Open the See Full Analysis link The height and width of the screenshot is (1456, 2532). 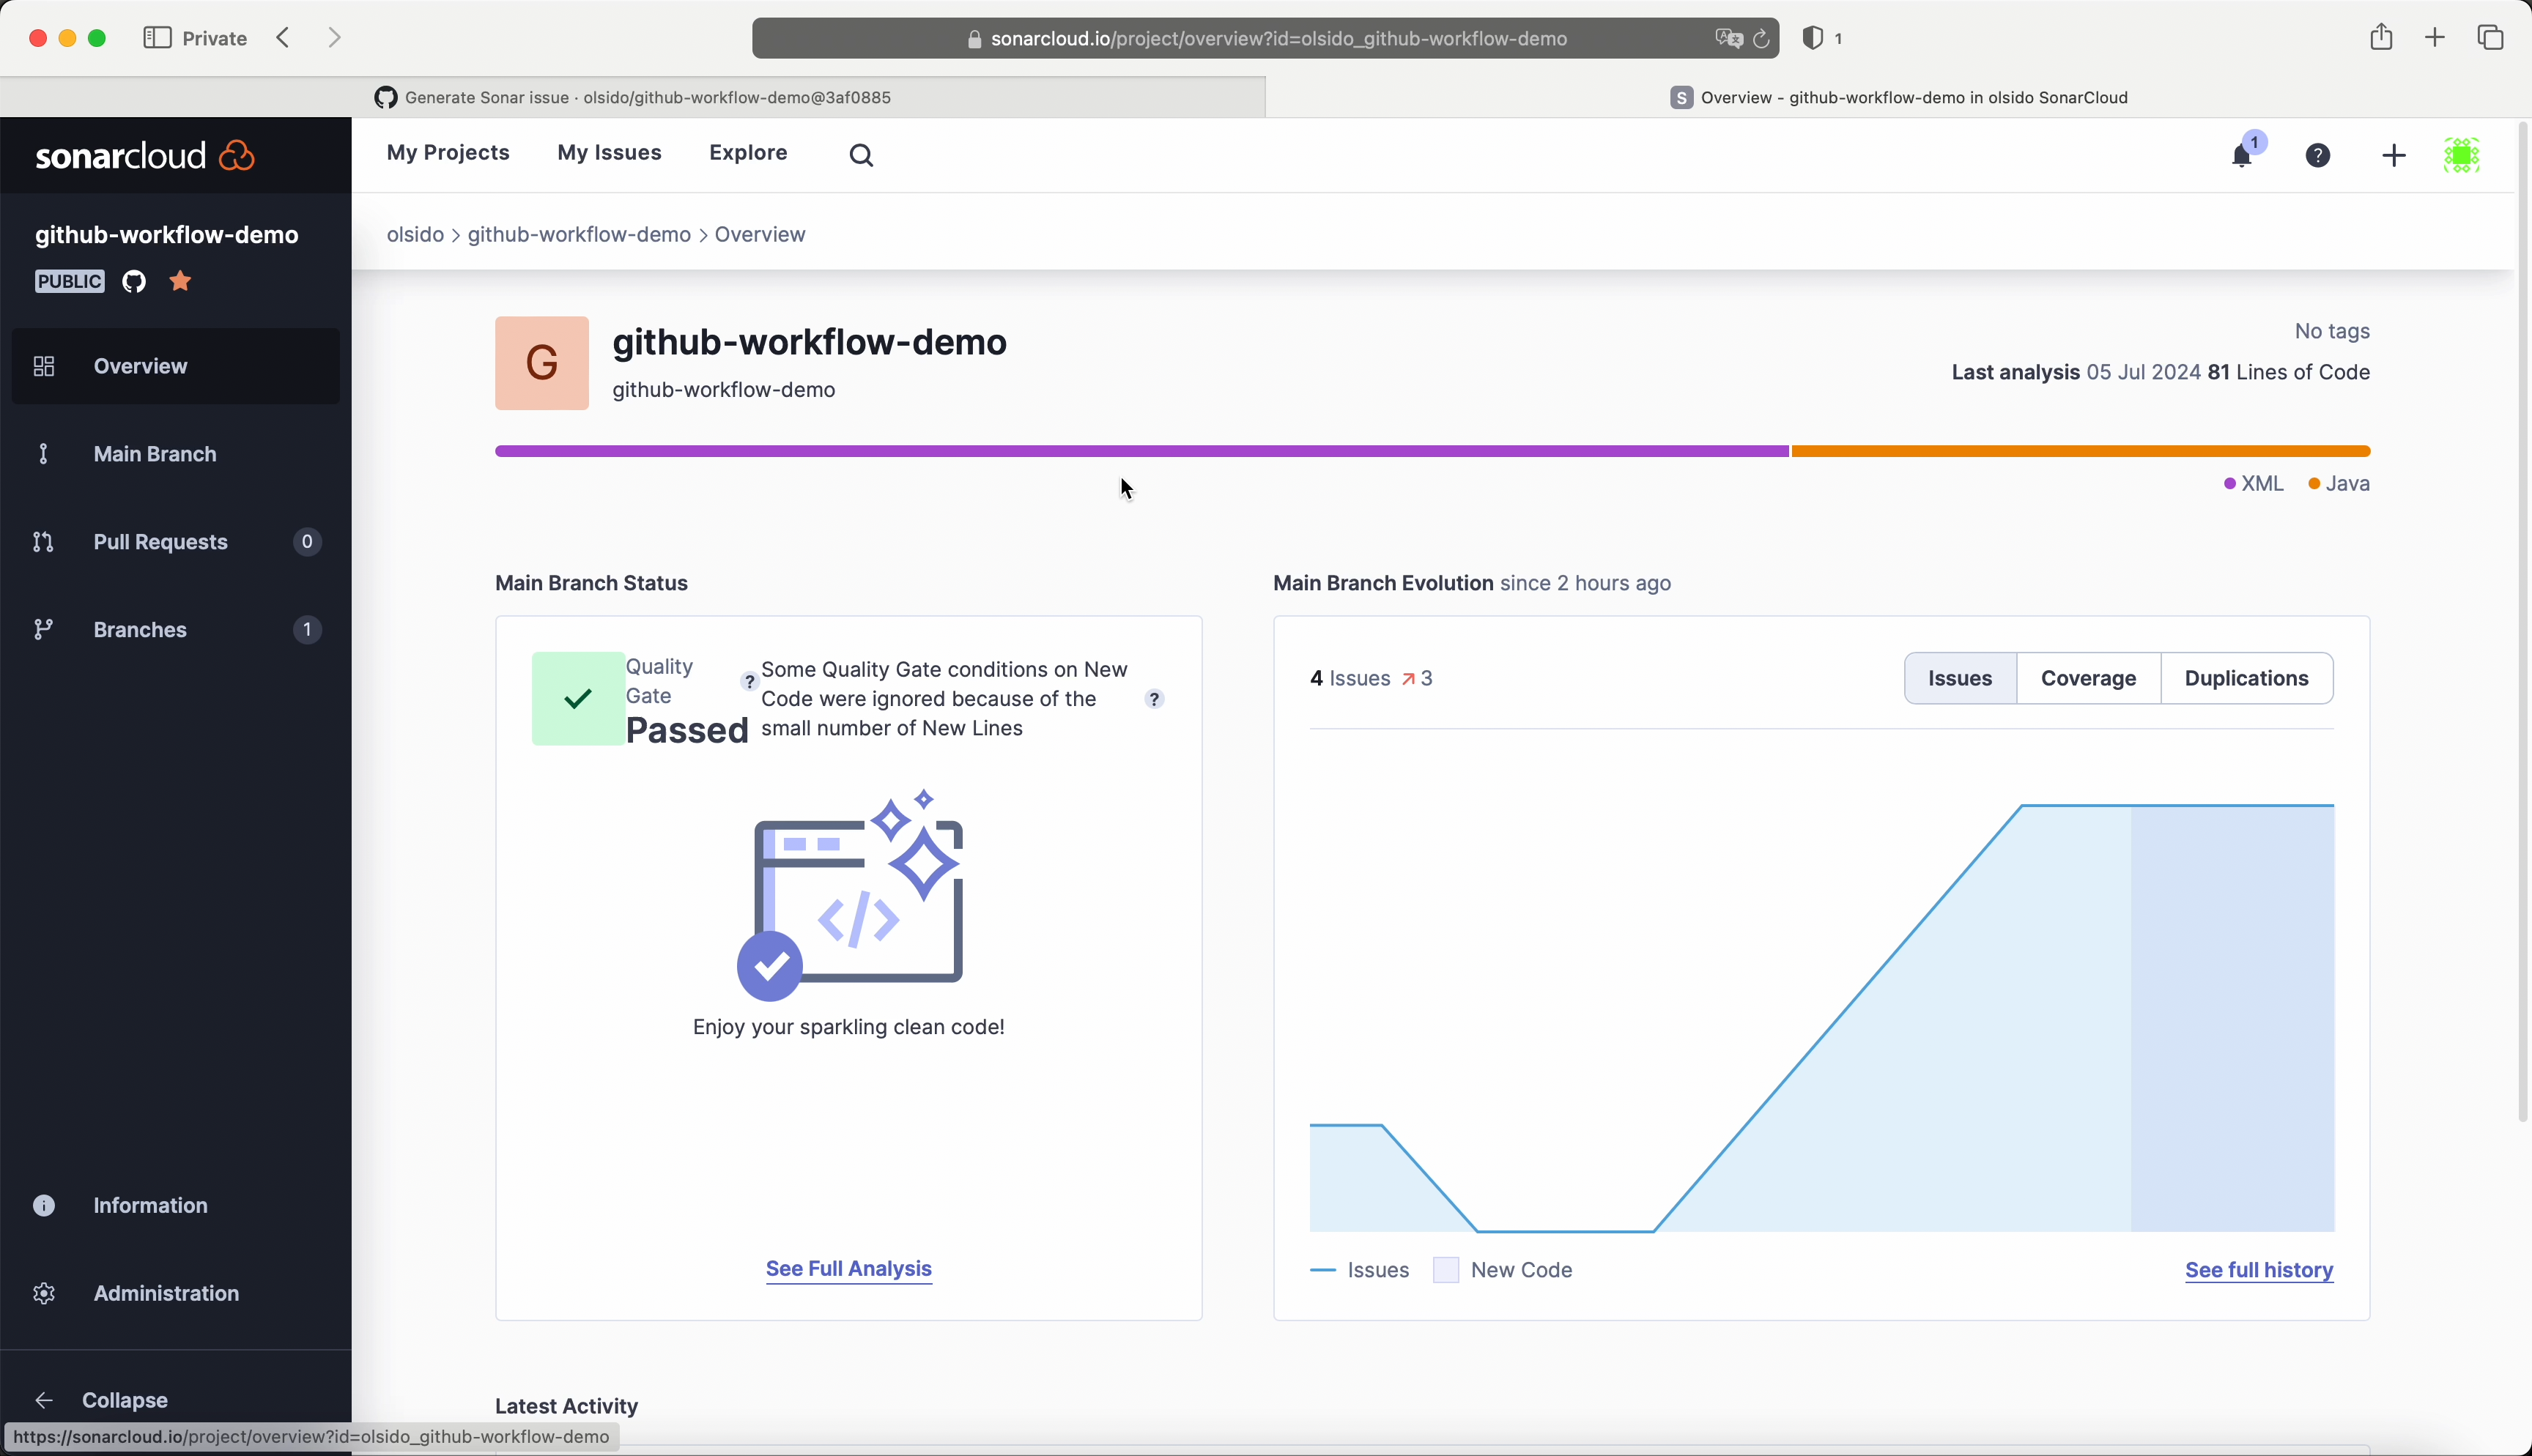pos(848,1268)
